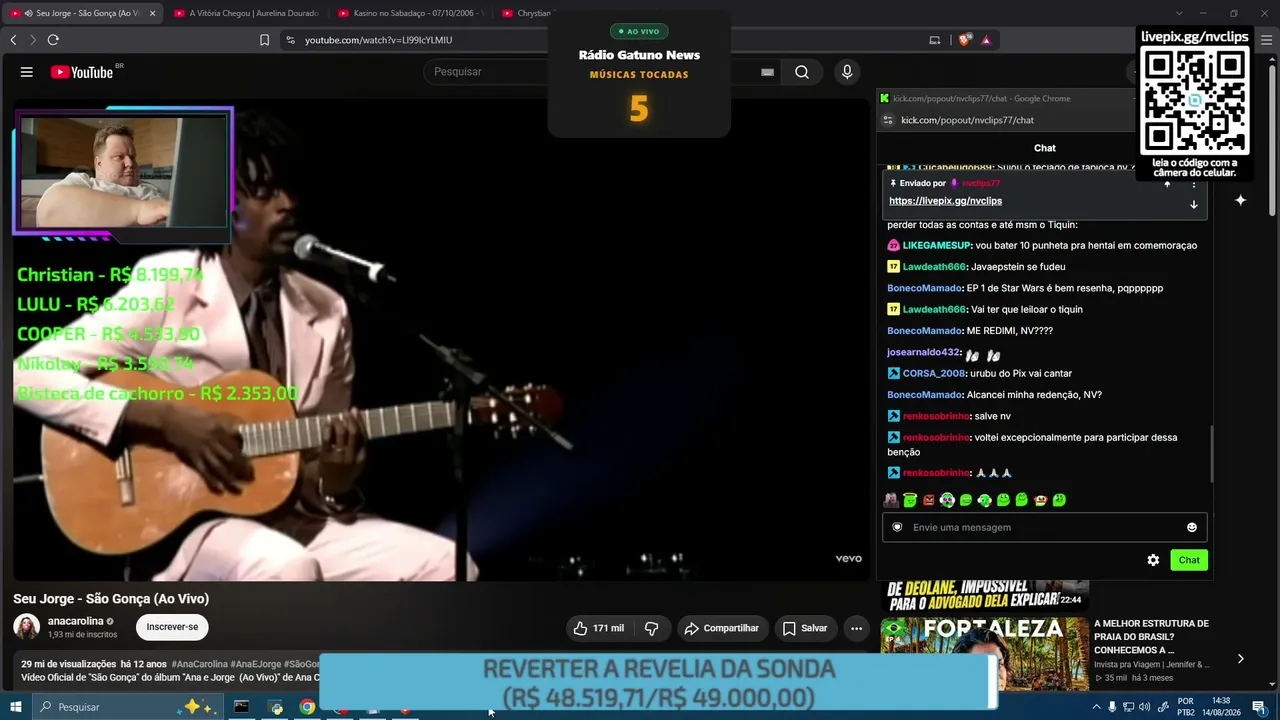Click the Compartilhar share button
The height and width of the screenshot is (720, 1280).
click(x=721, y=628)
